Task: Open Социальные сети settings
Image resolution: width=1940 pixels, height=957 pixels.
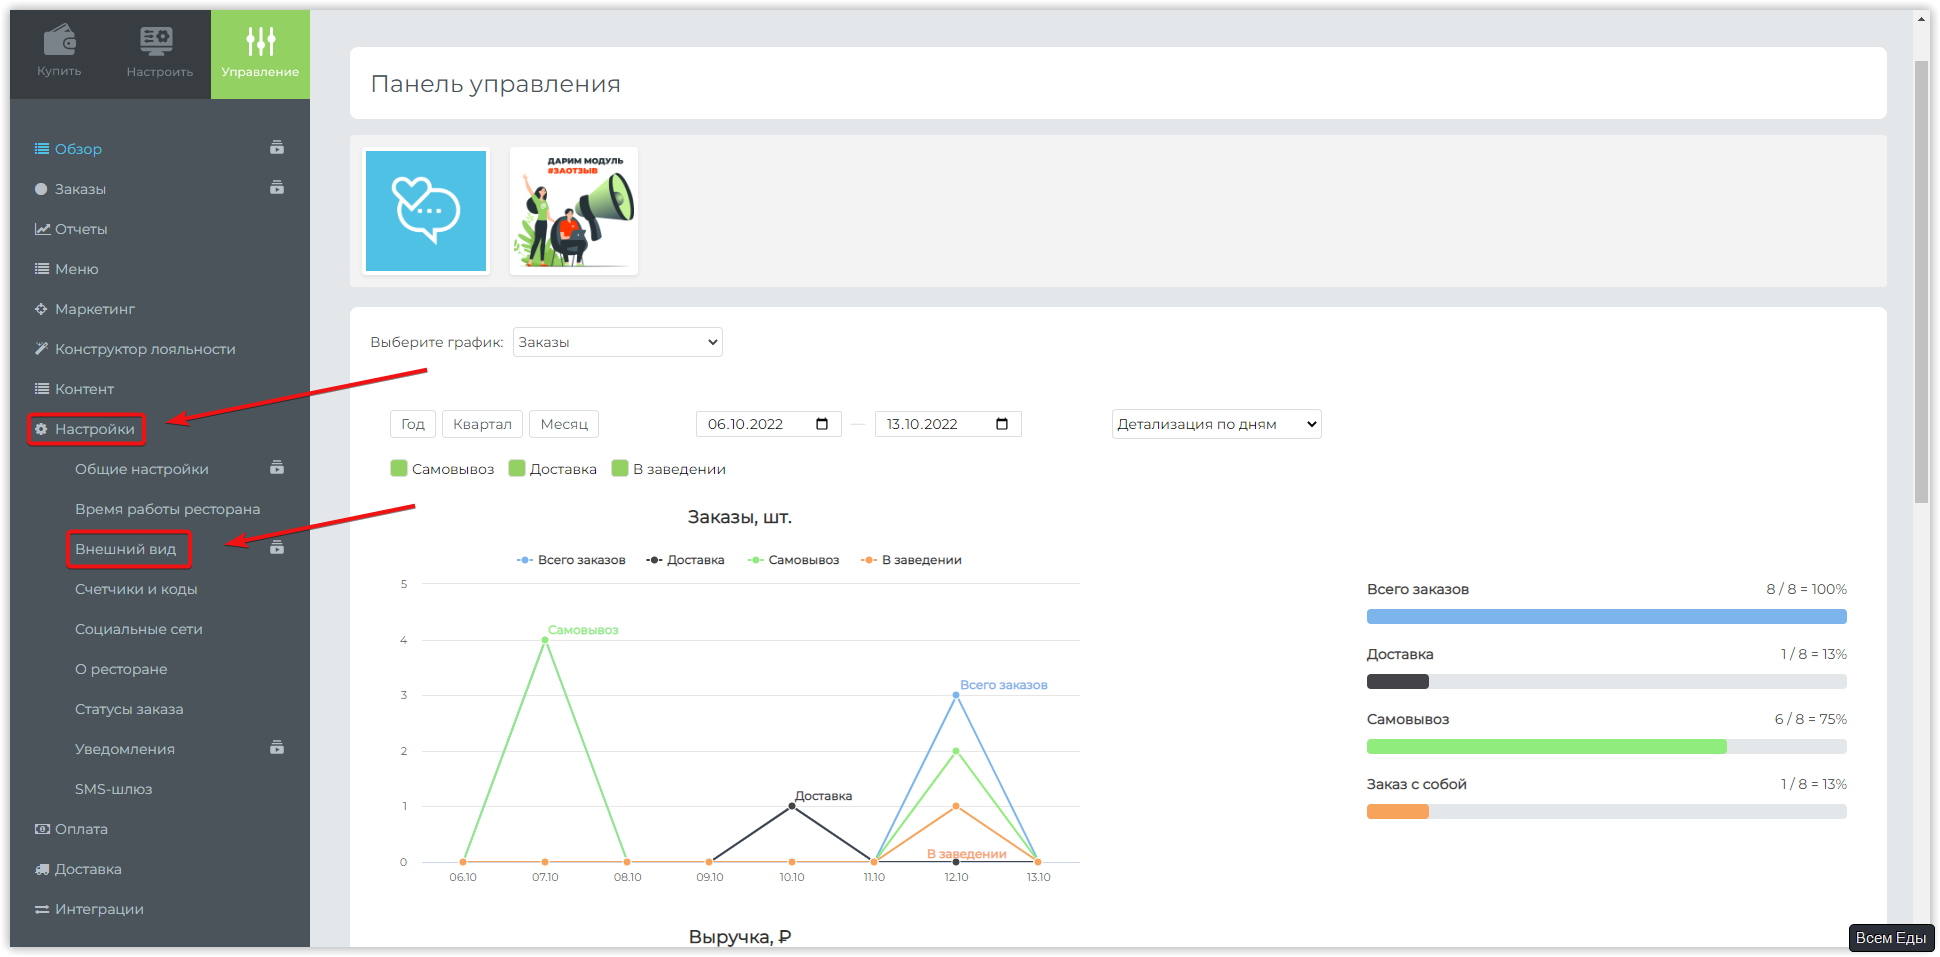Action: [x=139, y=629]
